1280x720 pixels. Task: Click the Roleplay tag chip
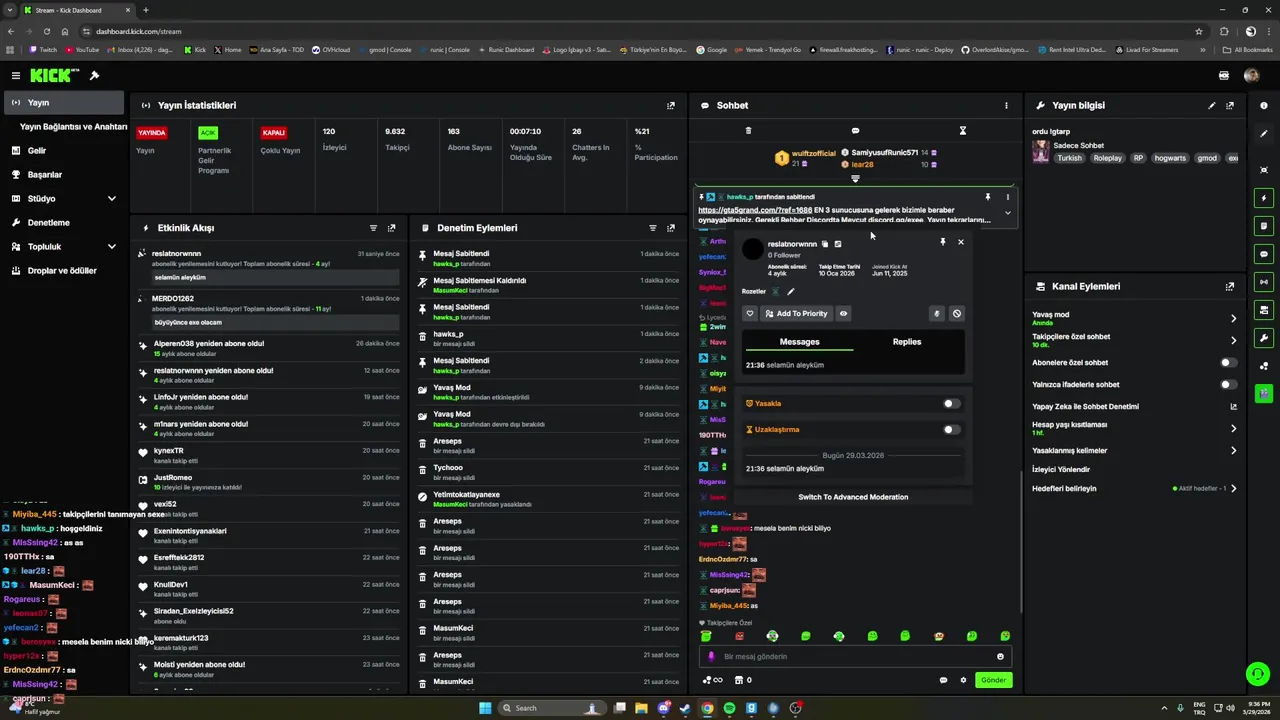point(1107,158)
